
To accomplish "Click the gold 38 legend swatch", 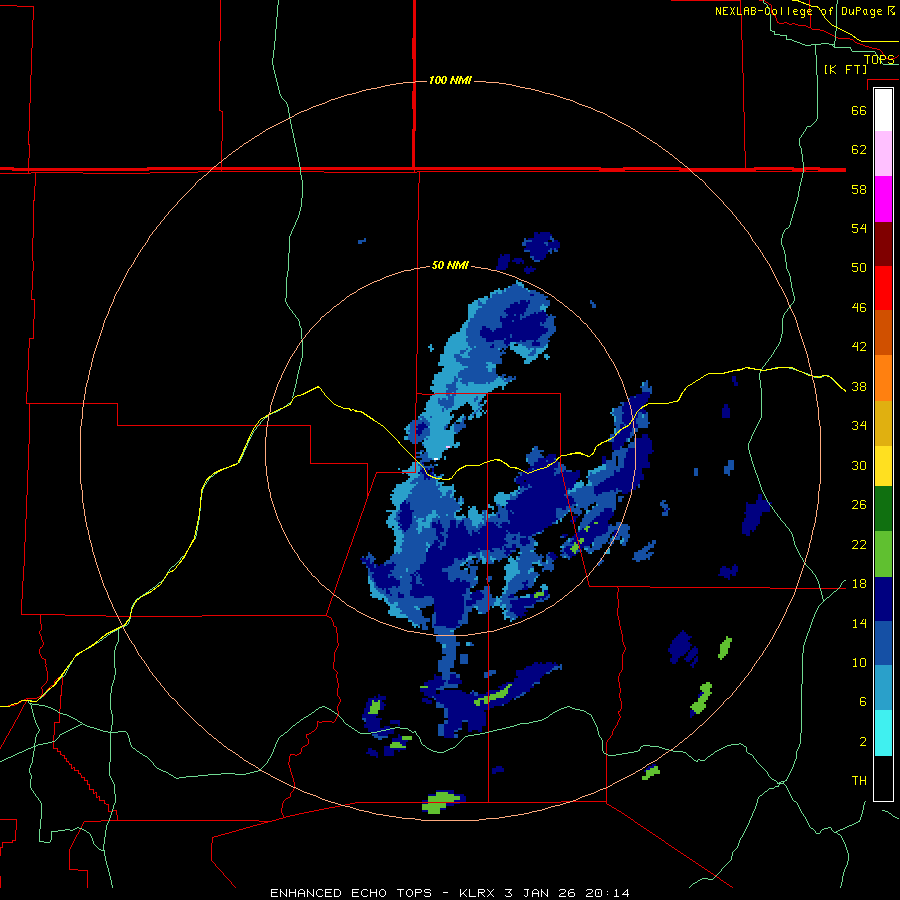I will (x=883, y=423).
